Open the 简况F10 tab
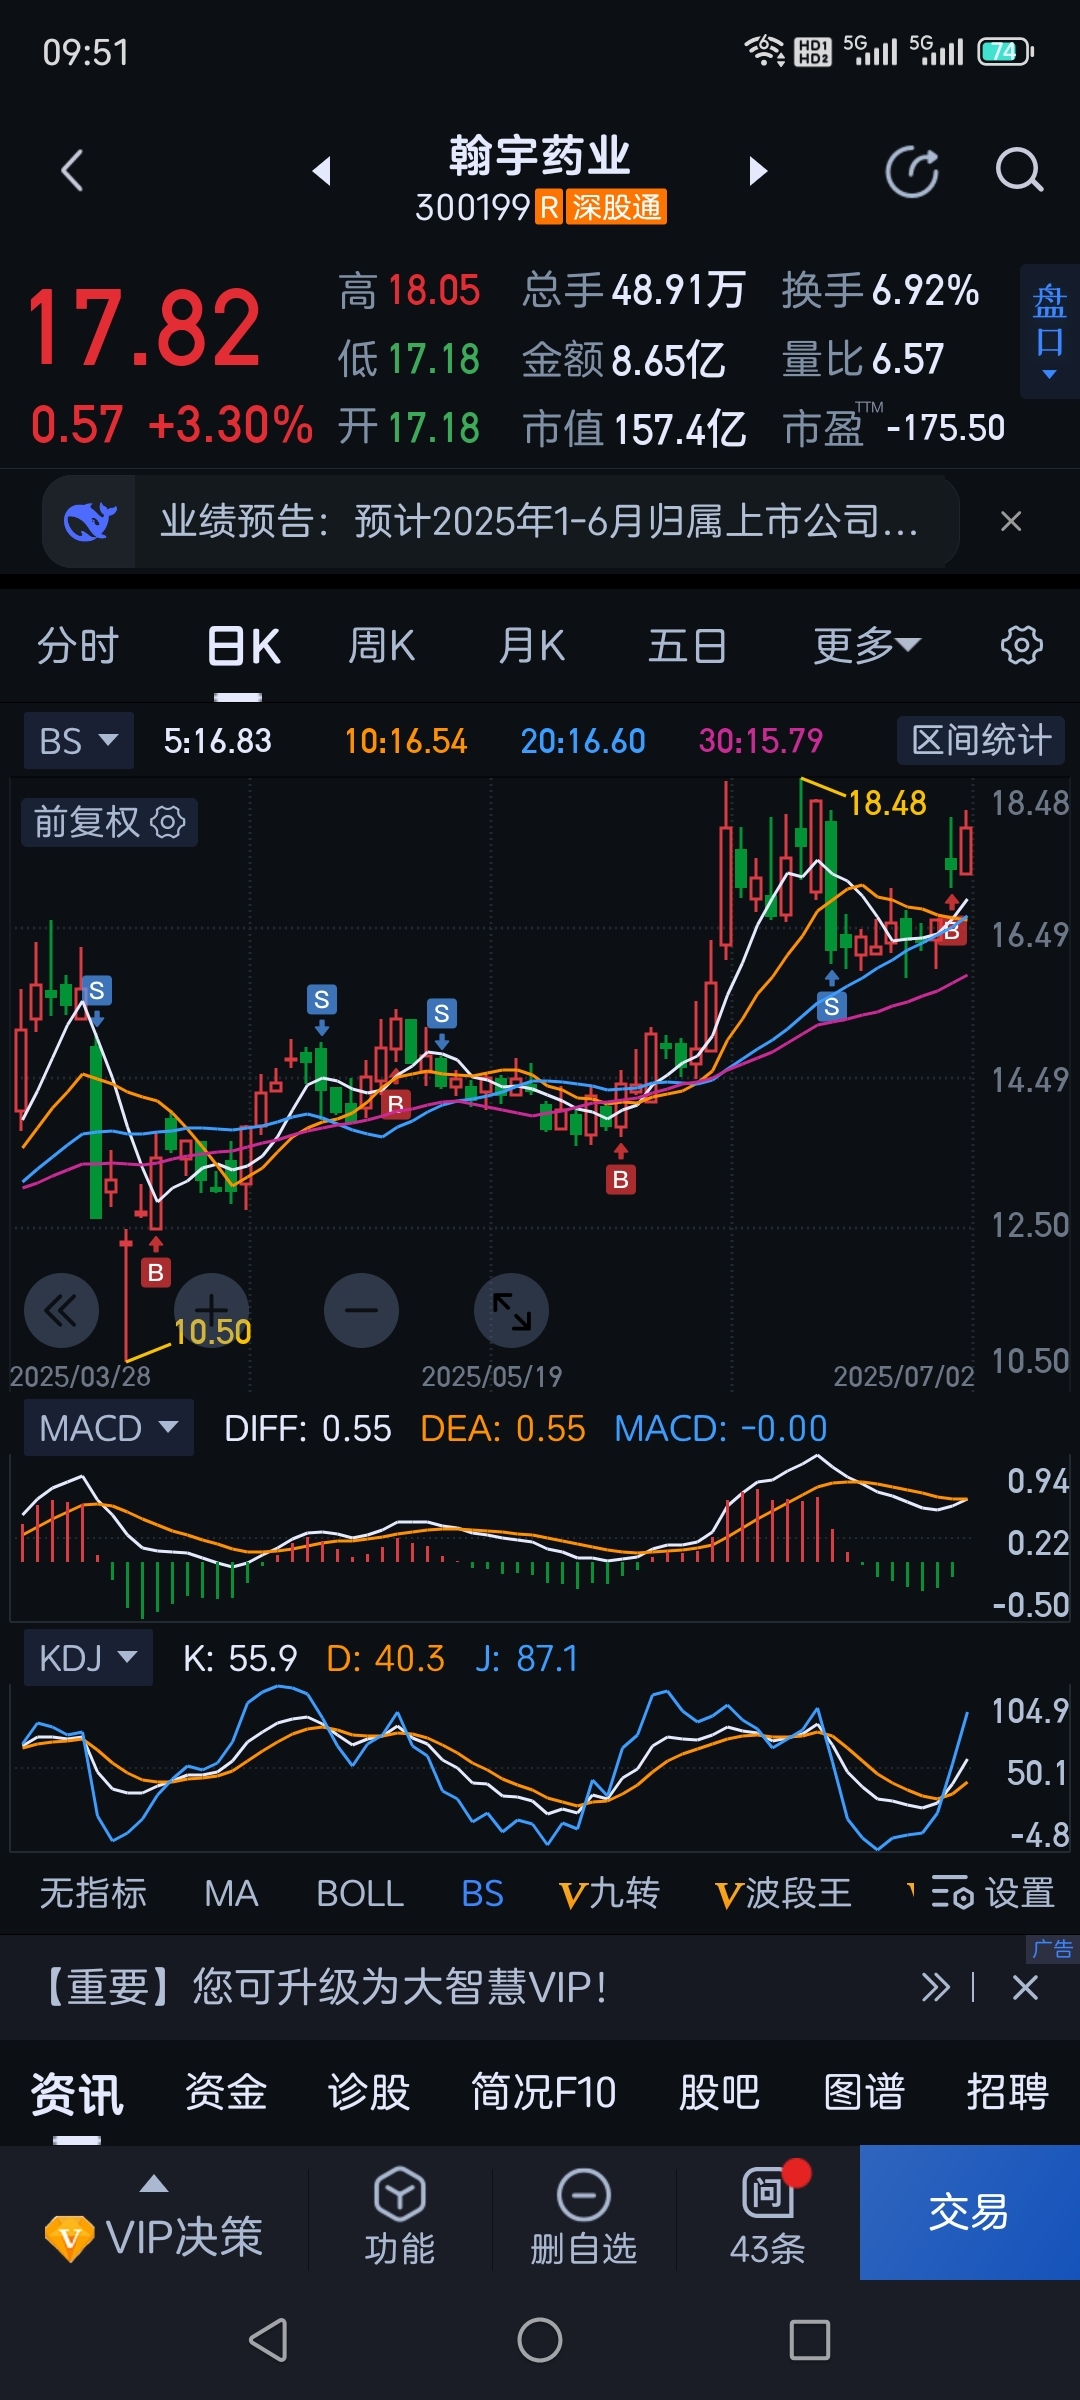The image size is (1080, 2400). (544, 2092)
